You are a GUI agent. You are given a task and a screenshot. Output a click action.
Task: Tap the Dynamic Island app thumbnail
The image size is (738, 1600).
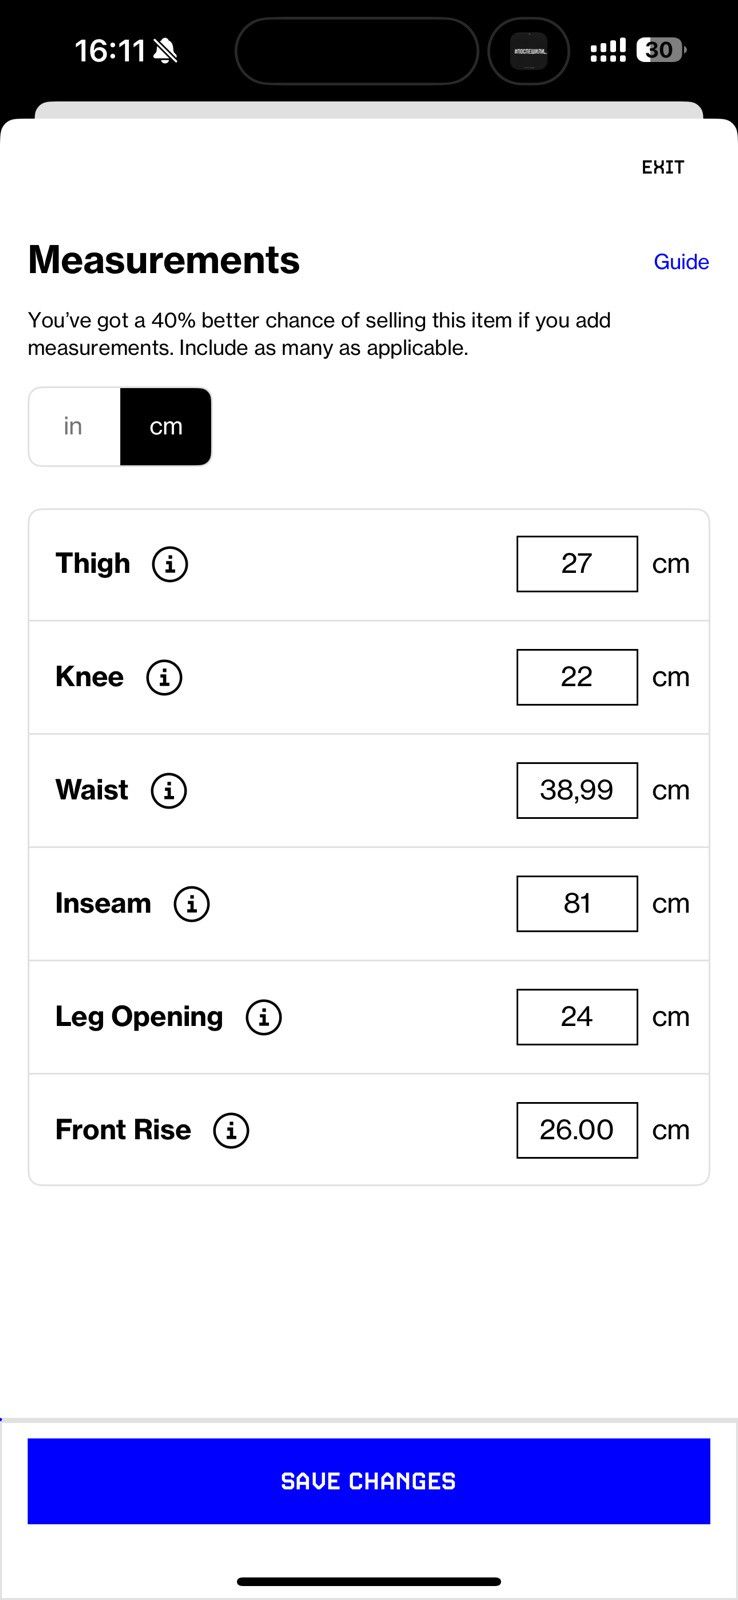529,51
